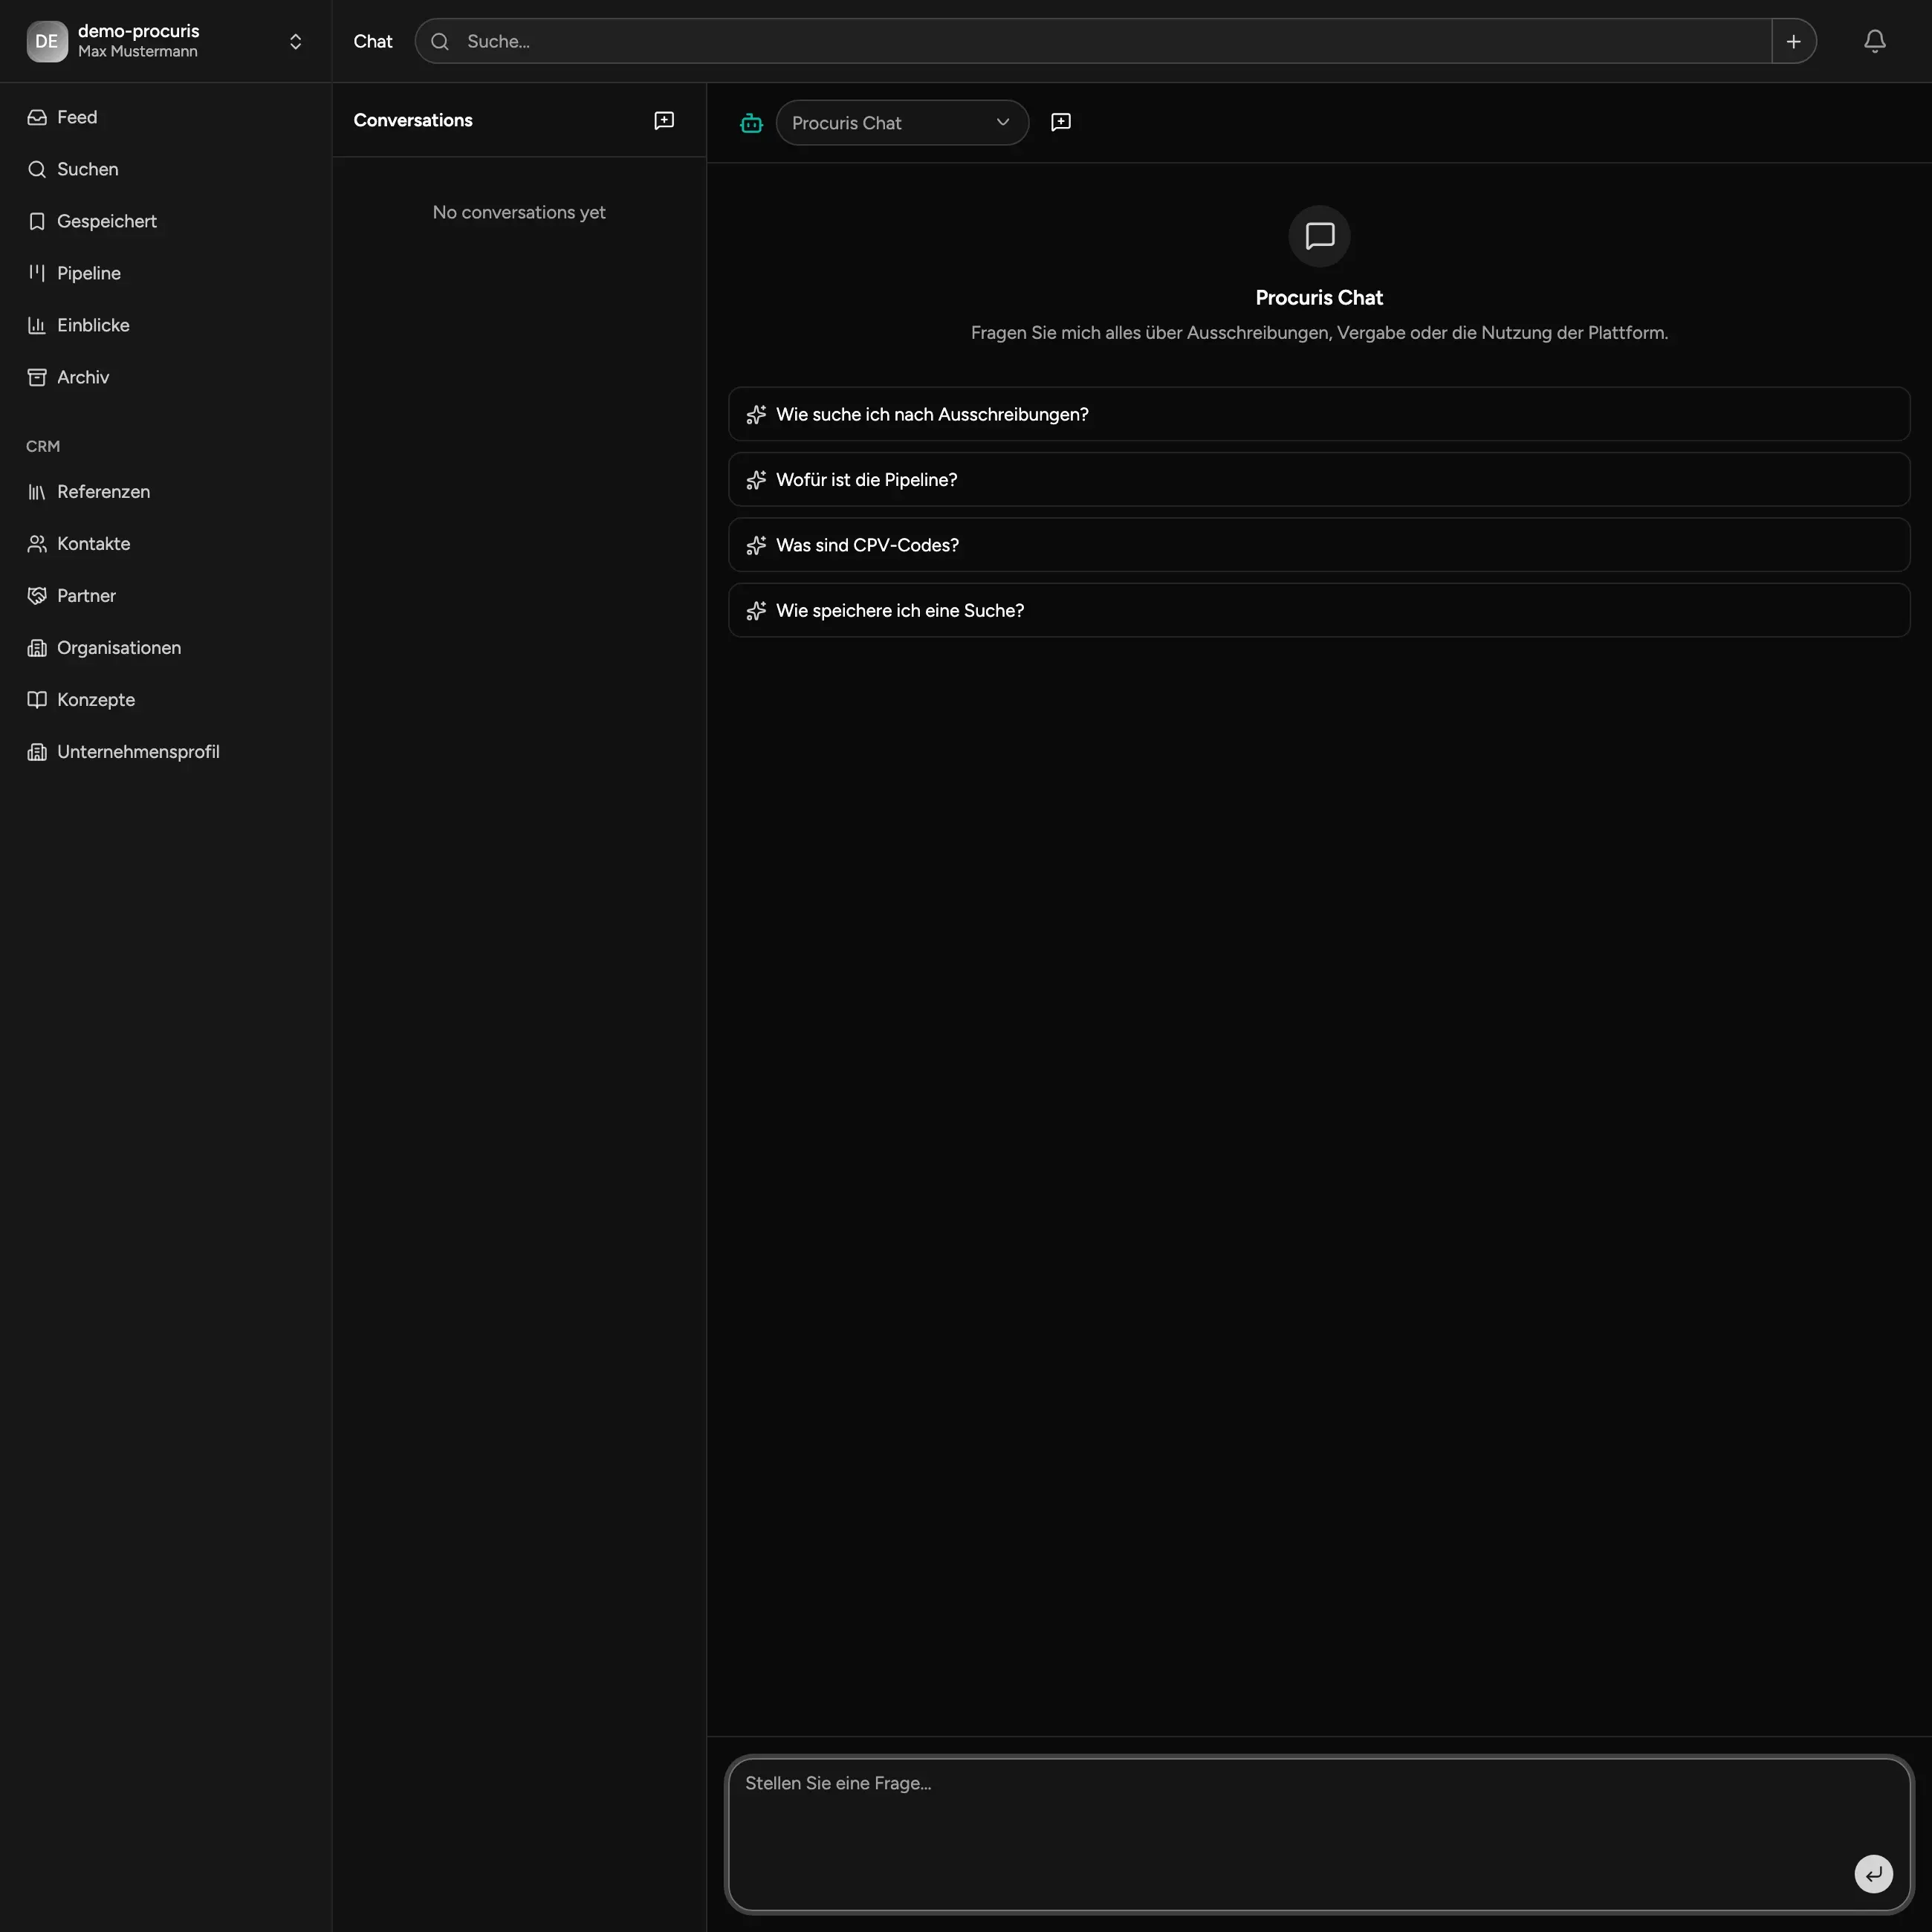Click sparkle icon beside CPV-Codes suggestion

point(756,545)
